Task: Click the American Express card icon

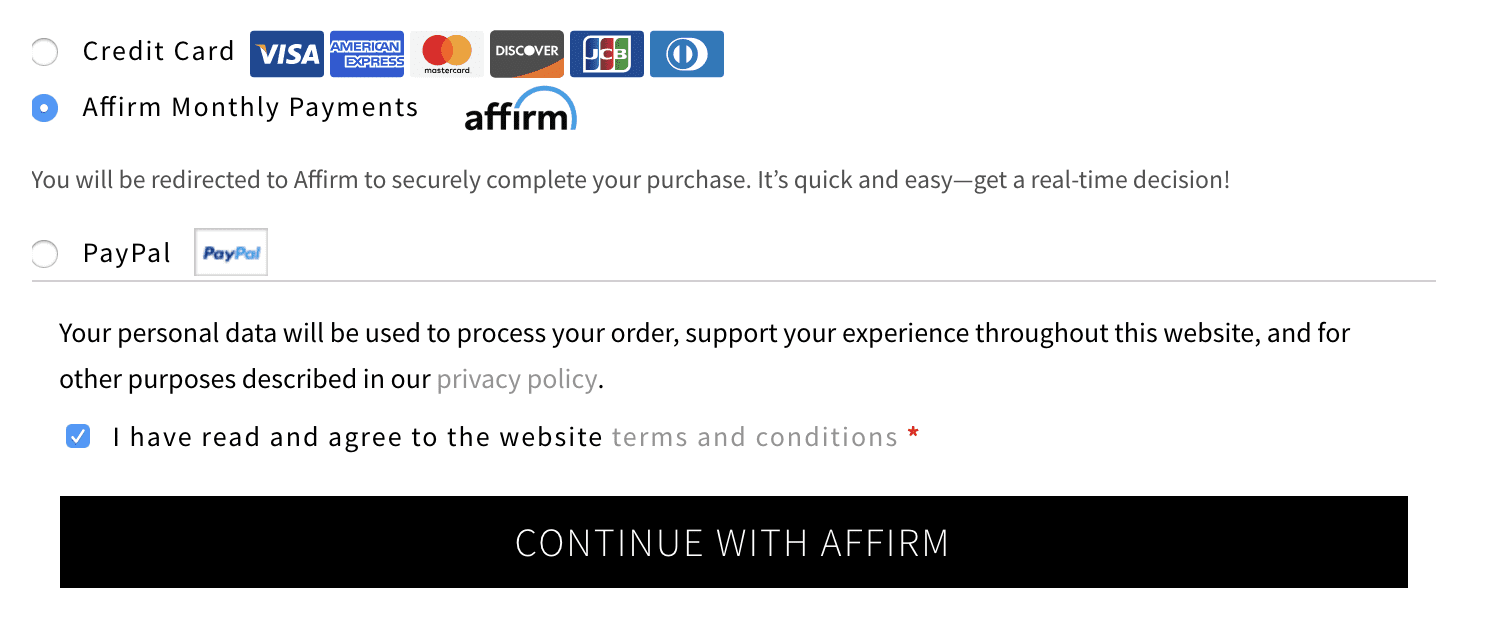Action: pyautogui.click(x=367, y=54)
